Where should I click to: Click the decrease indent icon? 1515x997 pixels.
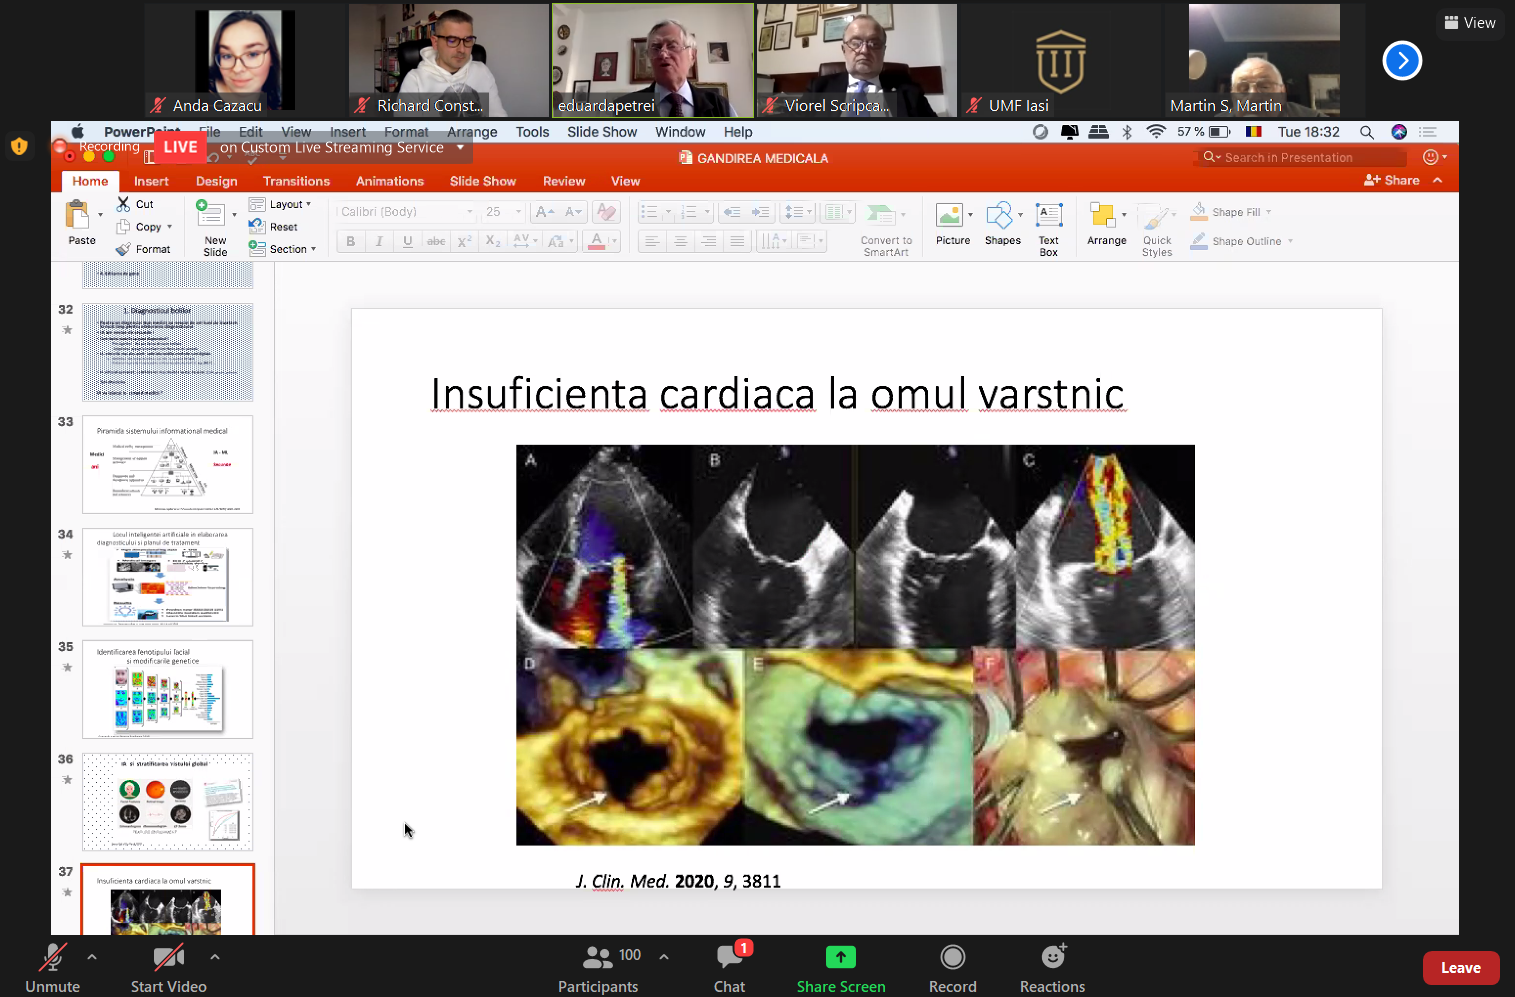(732, 212)
